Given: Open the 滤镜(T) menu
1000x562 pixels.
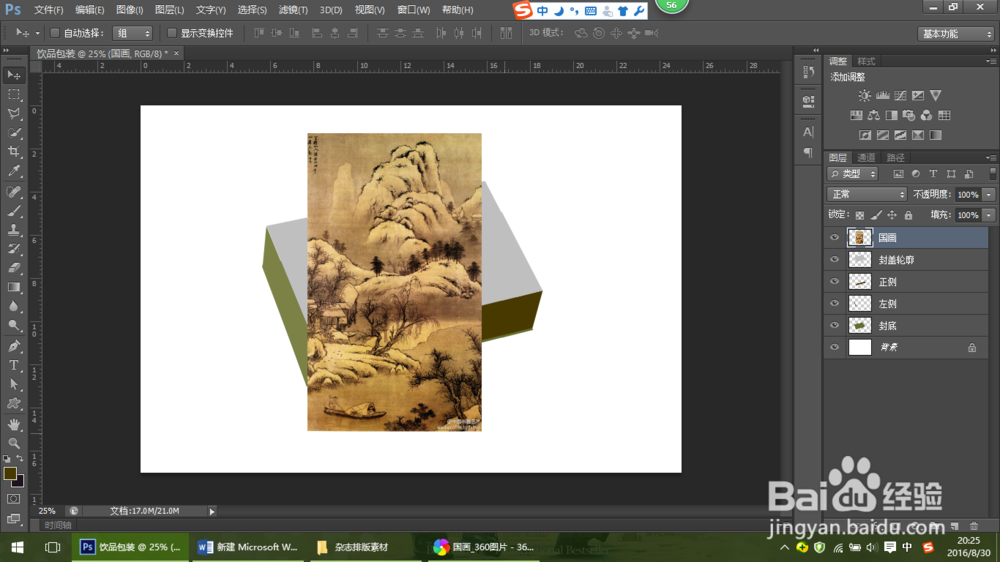Looking at the screenshot, I should click(x=293, y=10).
